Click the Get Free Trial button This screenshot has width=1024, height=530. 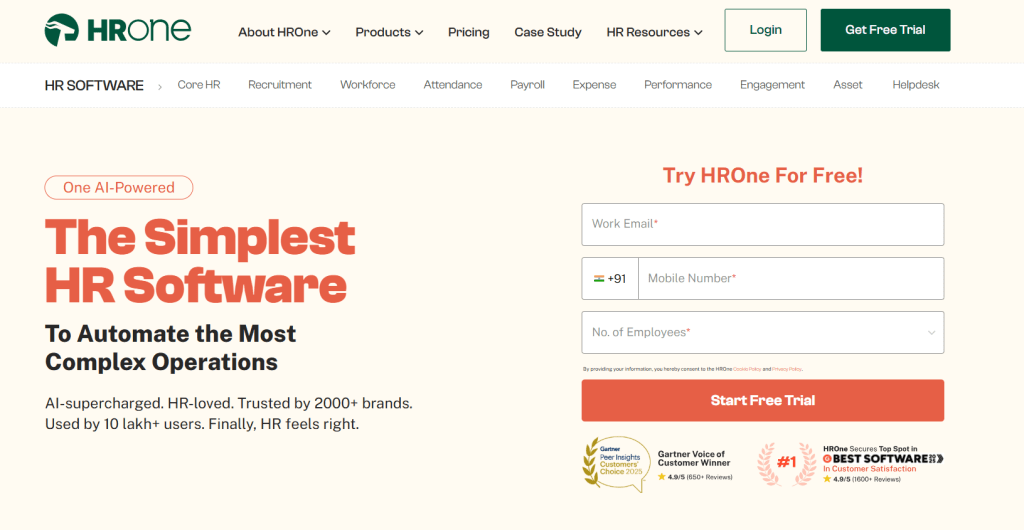click(x=885, y=30)
